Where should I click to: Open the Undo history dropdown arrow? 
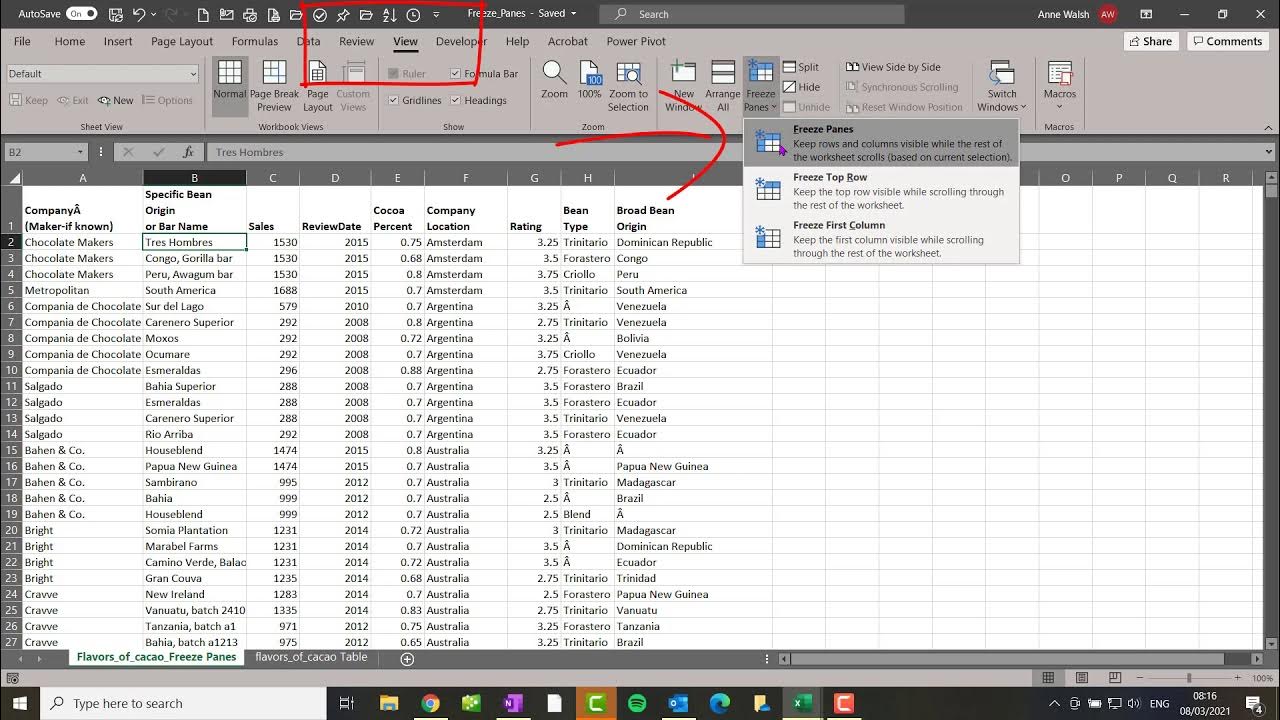pyautogui.click(x=153, y=14)
